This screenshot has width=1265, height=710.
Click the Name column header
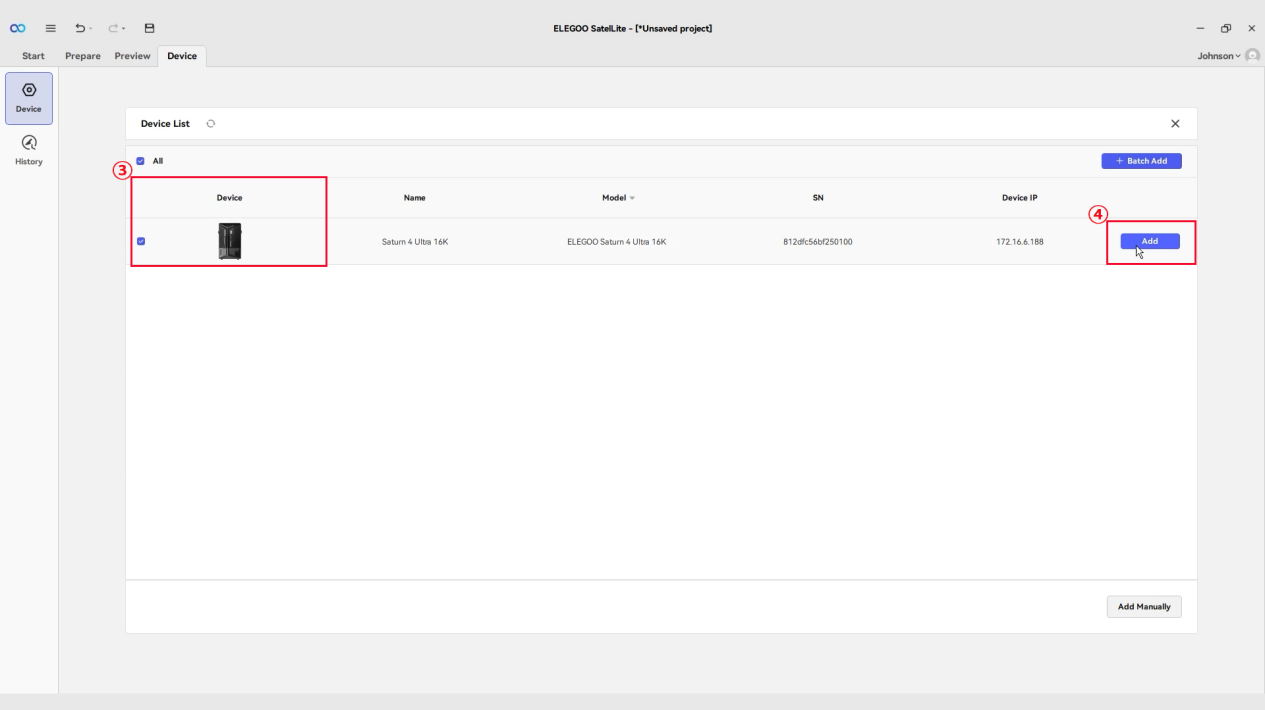pyautogui.click(x=415, y=198)
